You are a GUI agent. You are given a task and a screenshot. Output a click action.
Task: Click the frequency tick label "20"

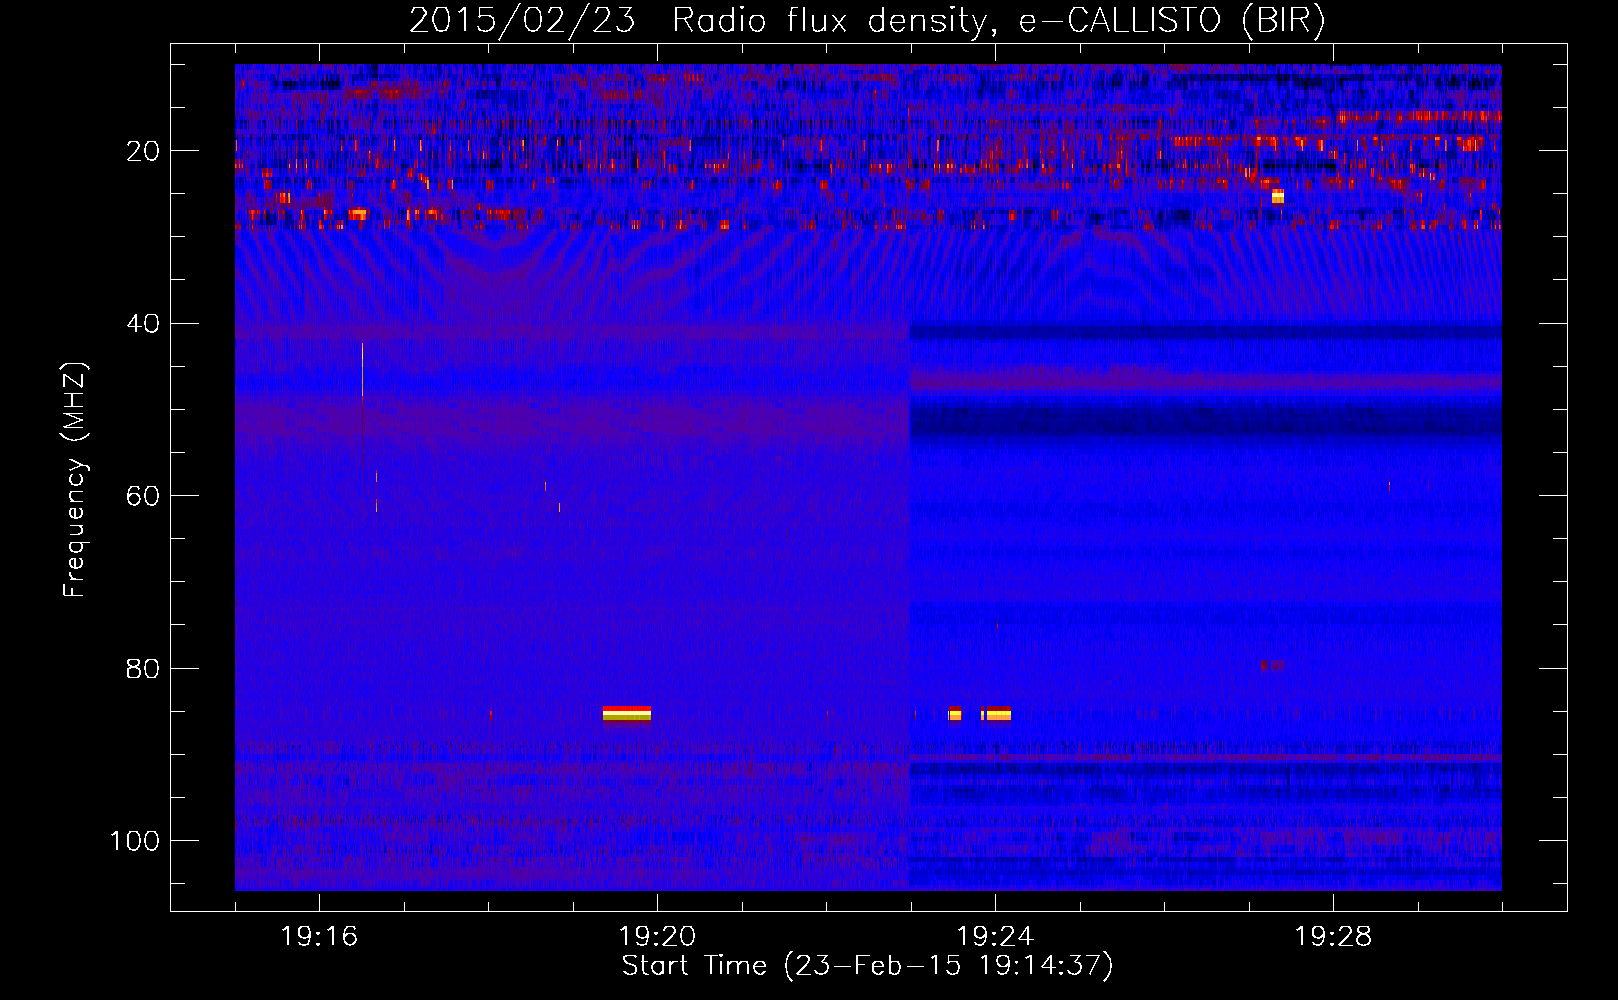(x=144, y=151)
